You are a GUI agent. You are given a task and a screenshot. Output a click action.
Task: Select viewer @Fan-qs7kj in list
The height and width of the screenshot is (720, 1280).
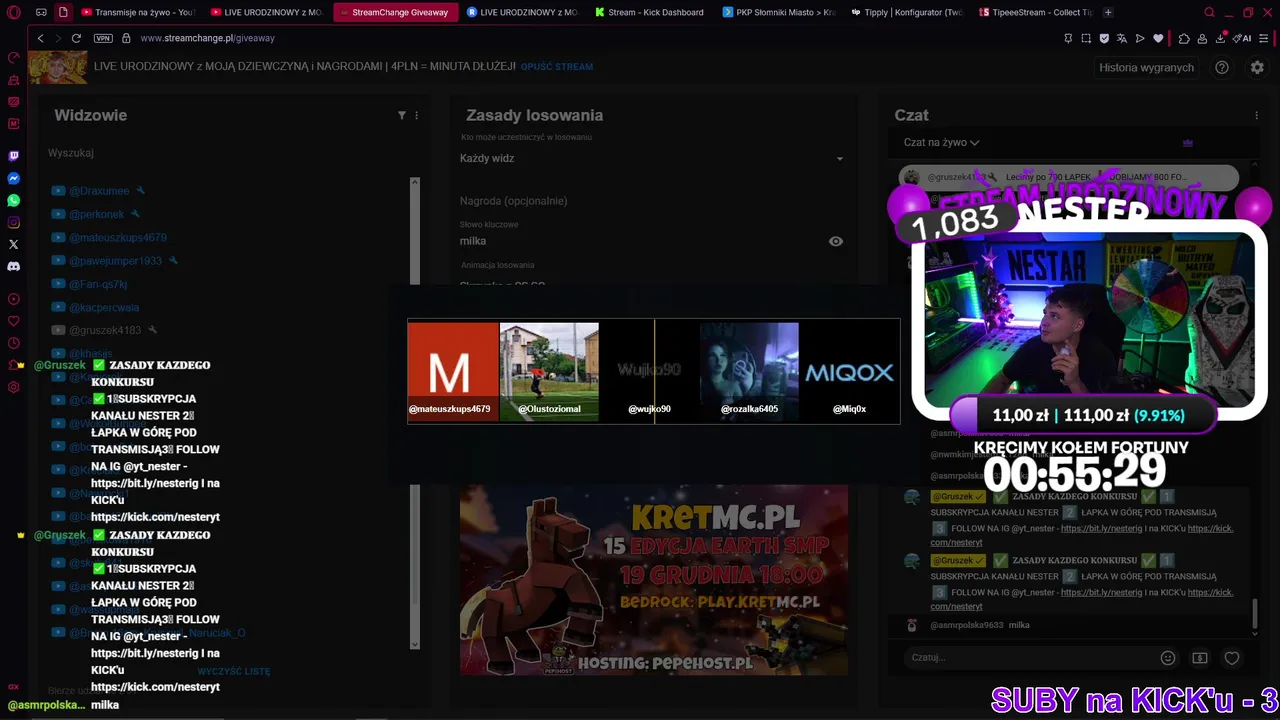[98, 284]
